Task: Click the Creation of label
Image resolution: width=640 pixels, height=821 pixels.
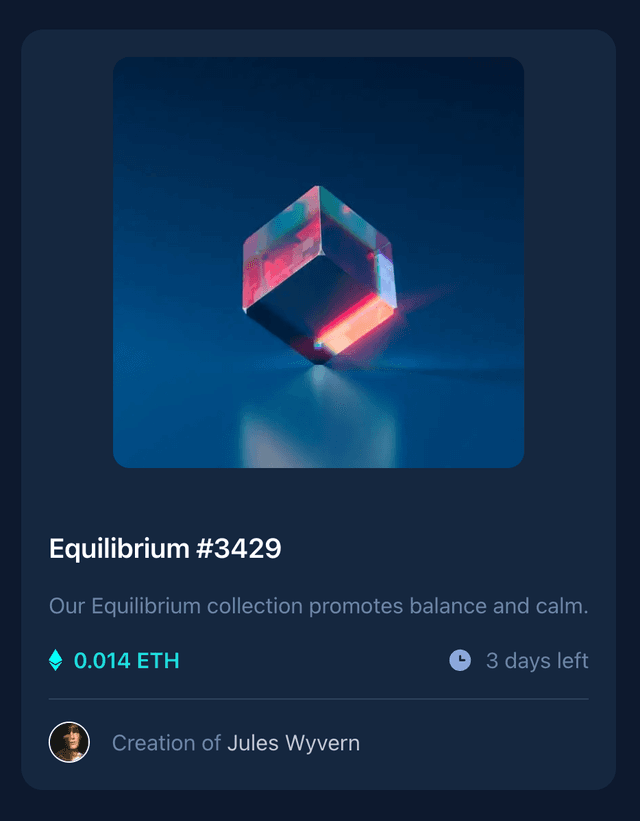Action: coord(166,743)
